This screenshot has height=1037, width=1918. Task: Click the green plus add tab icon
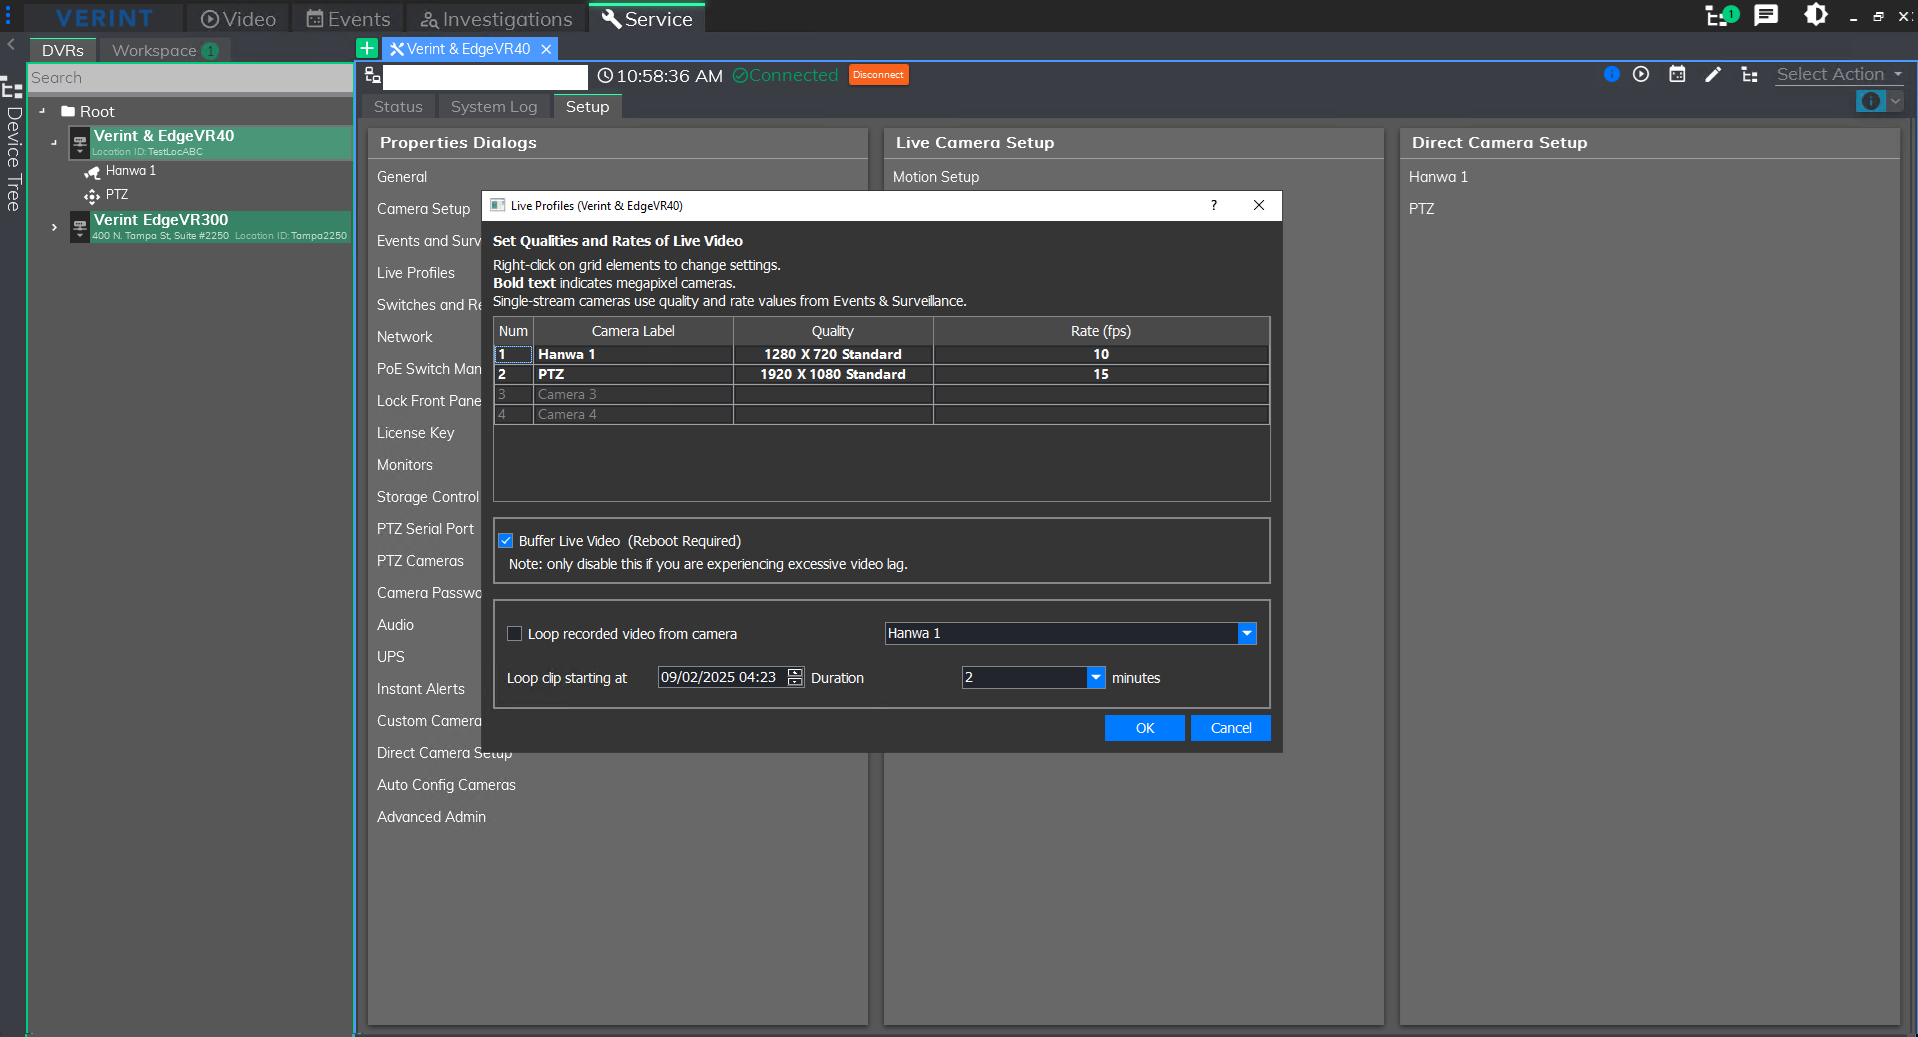coord(367,49)
